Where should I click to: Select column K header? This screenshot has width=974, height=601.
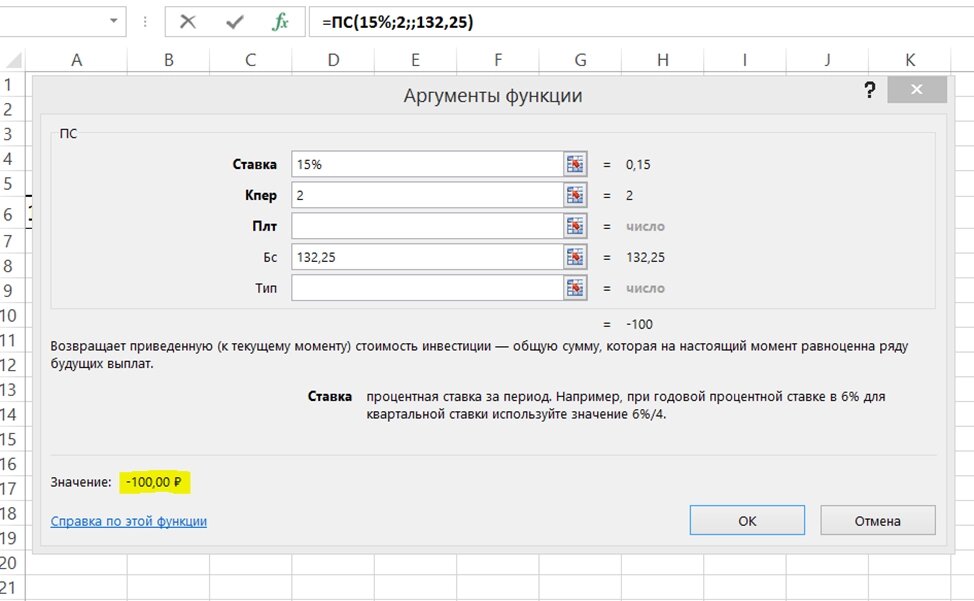pyautogui.click(x=910, y=60)
